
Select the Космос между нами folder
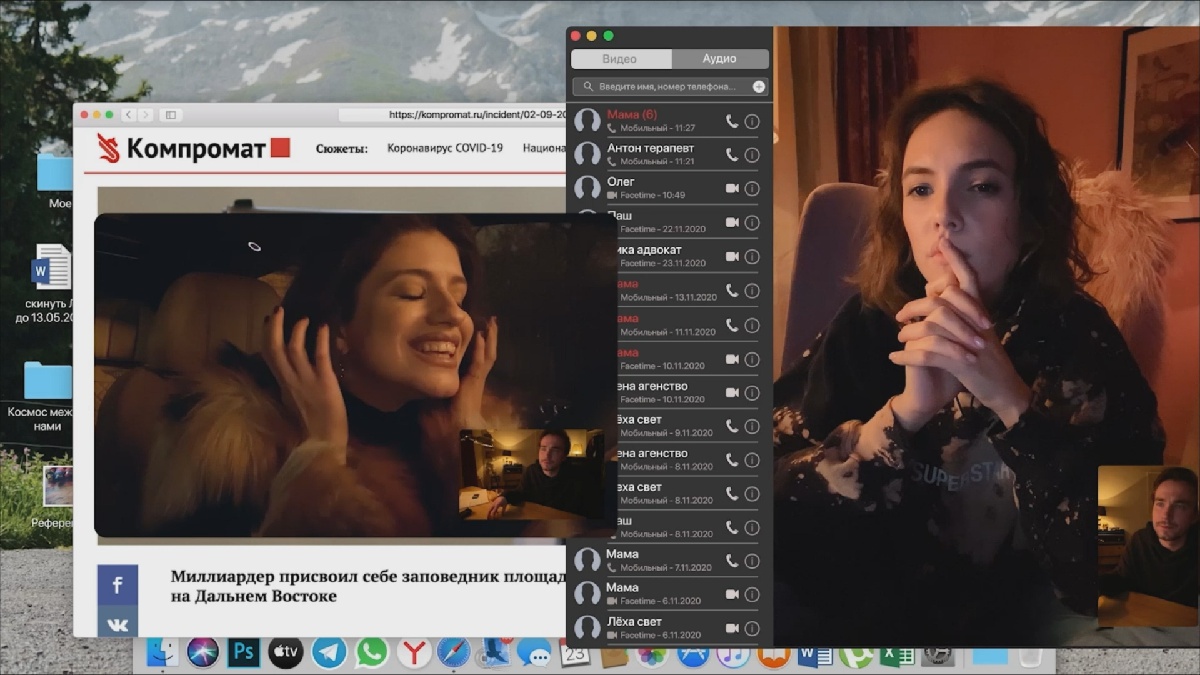click(x=47, y=382)
